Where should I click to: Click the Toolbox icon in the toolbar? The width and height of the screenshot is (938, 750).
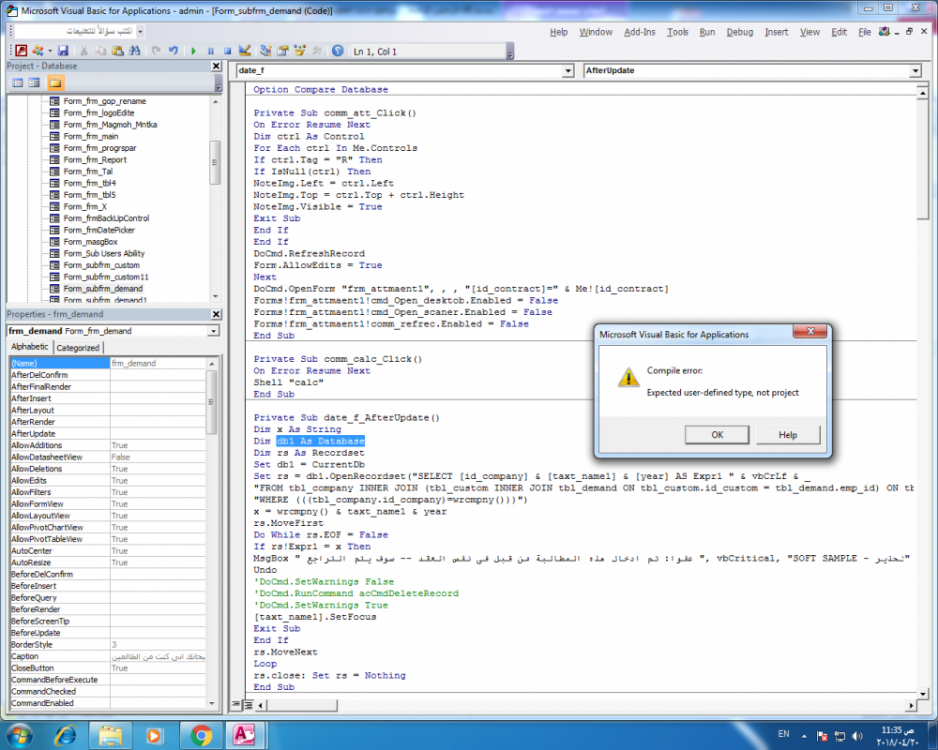[x=317, y=51]
